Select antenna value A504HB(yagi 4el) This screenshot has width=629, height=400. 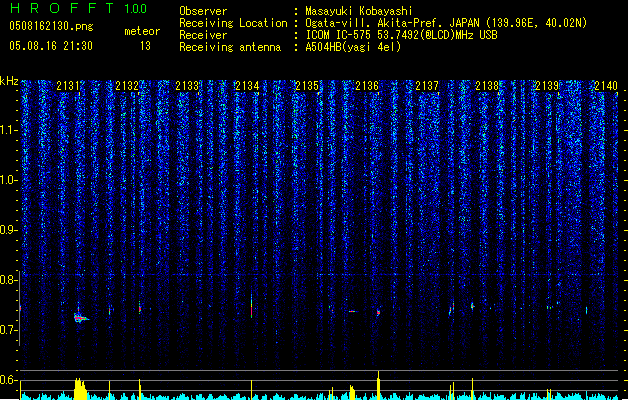point(353,47)
